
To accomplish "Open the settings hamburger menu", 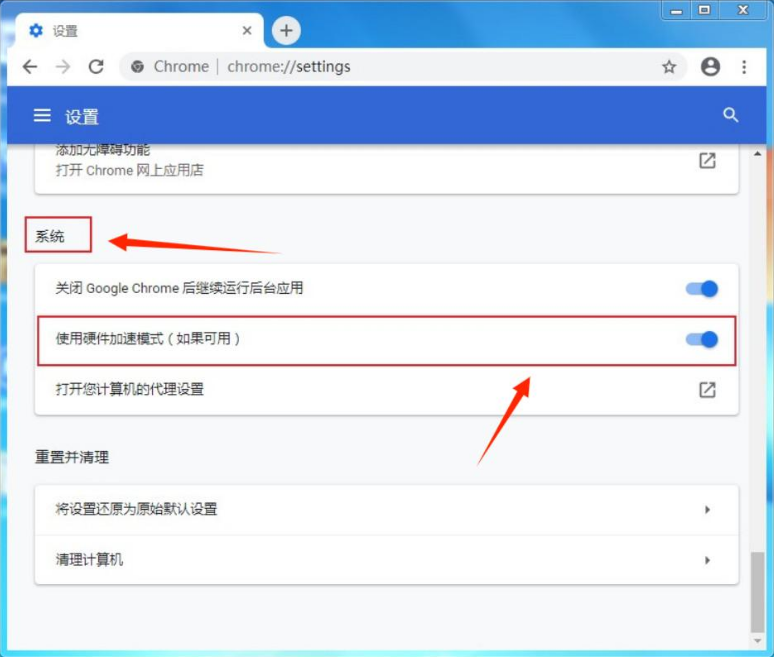I will tap(42, 116).
